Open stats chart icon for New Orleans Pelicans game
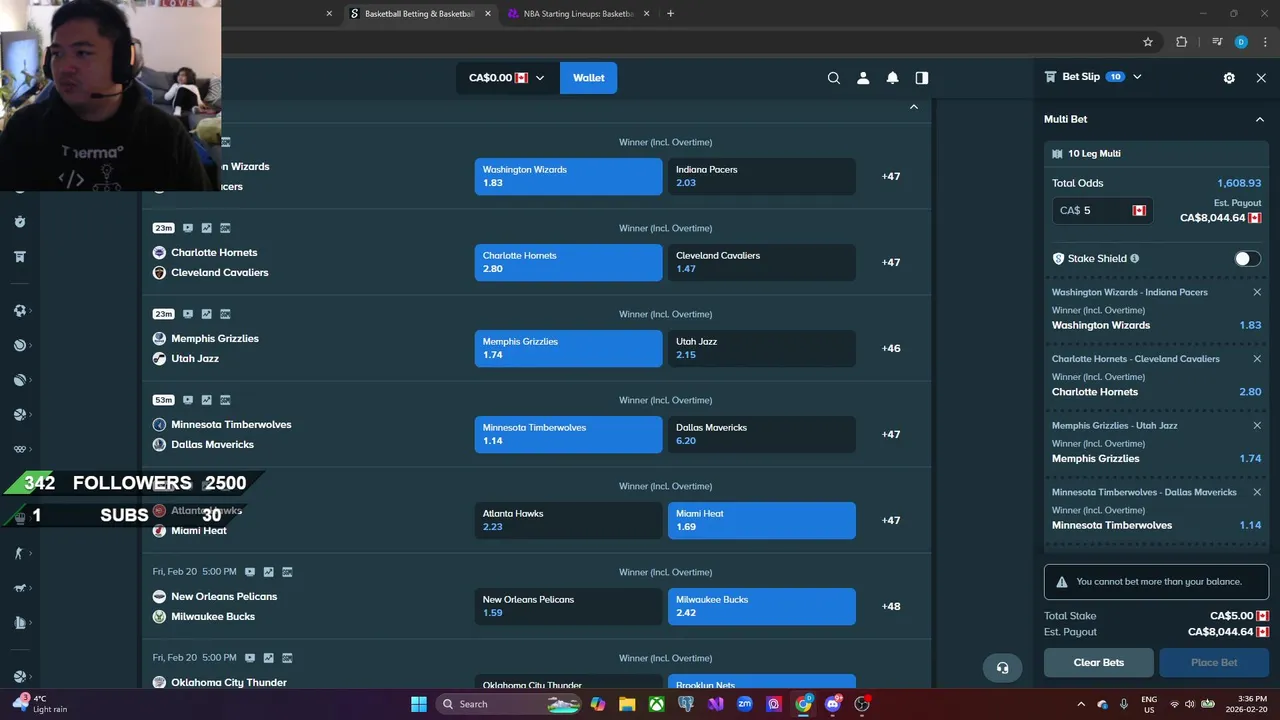Viewport: 1280px width, 720px height. tap(268, 572)
